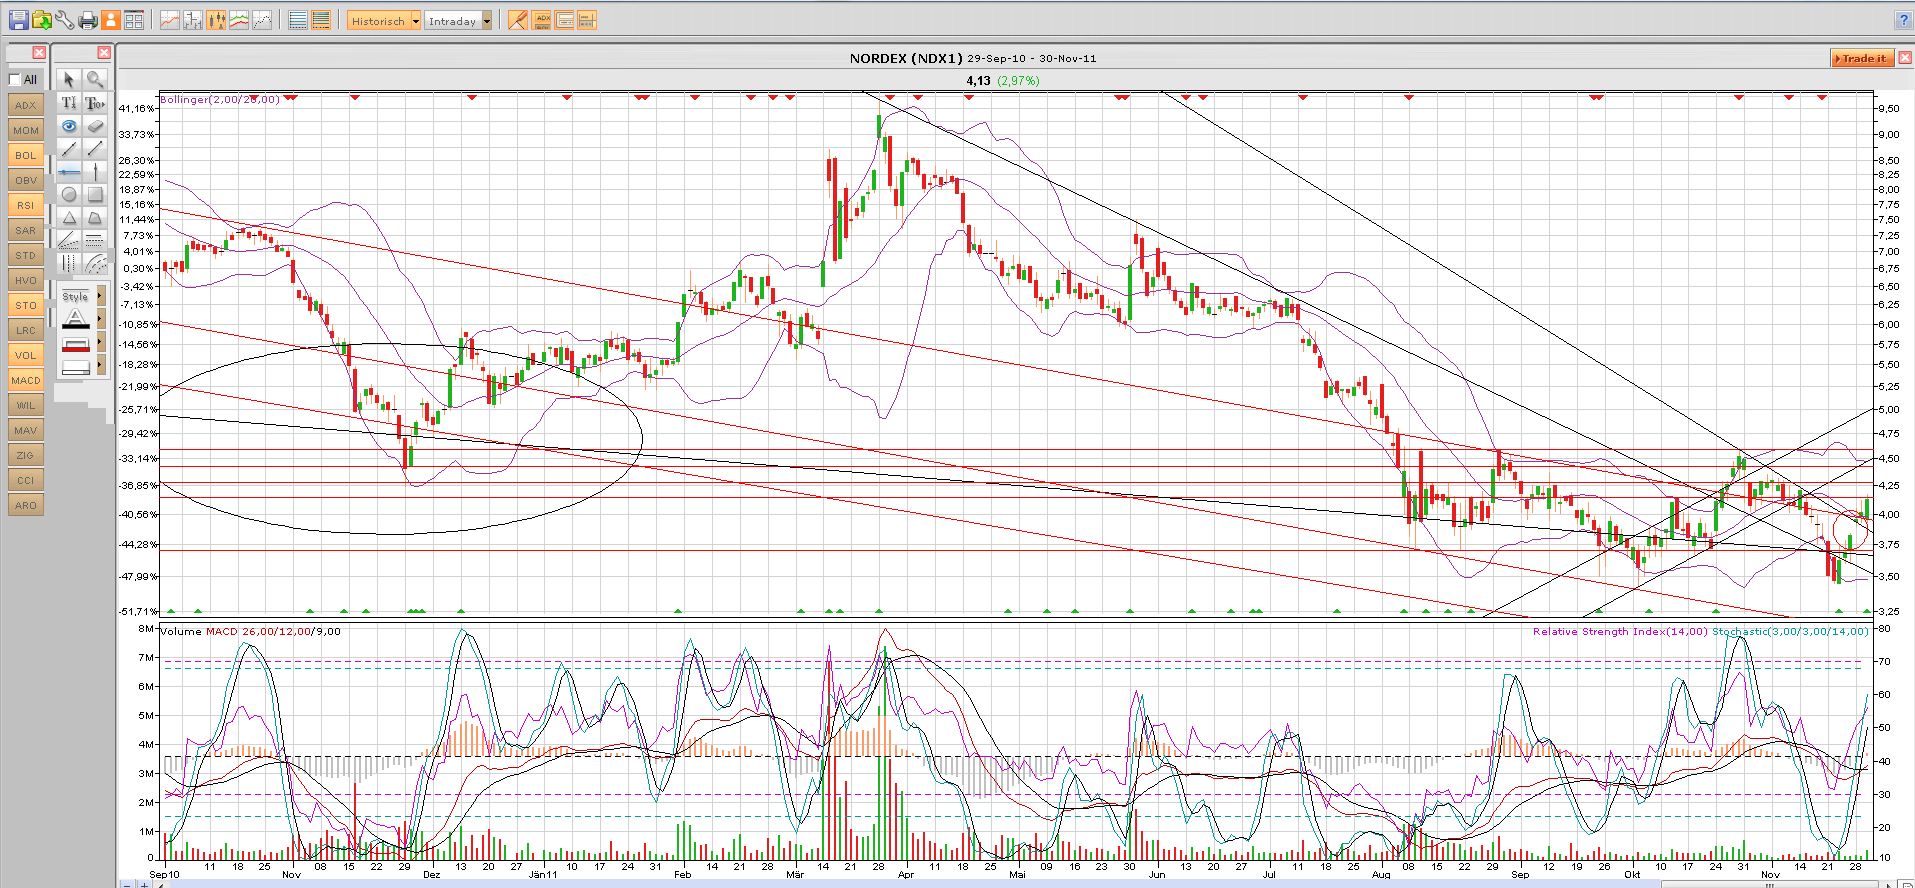Click the STD indicator button
Screen dimensions: 1915x888
pyautogui.click(x=26, y=255)
